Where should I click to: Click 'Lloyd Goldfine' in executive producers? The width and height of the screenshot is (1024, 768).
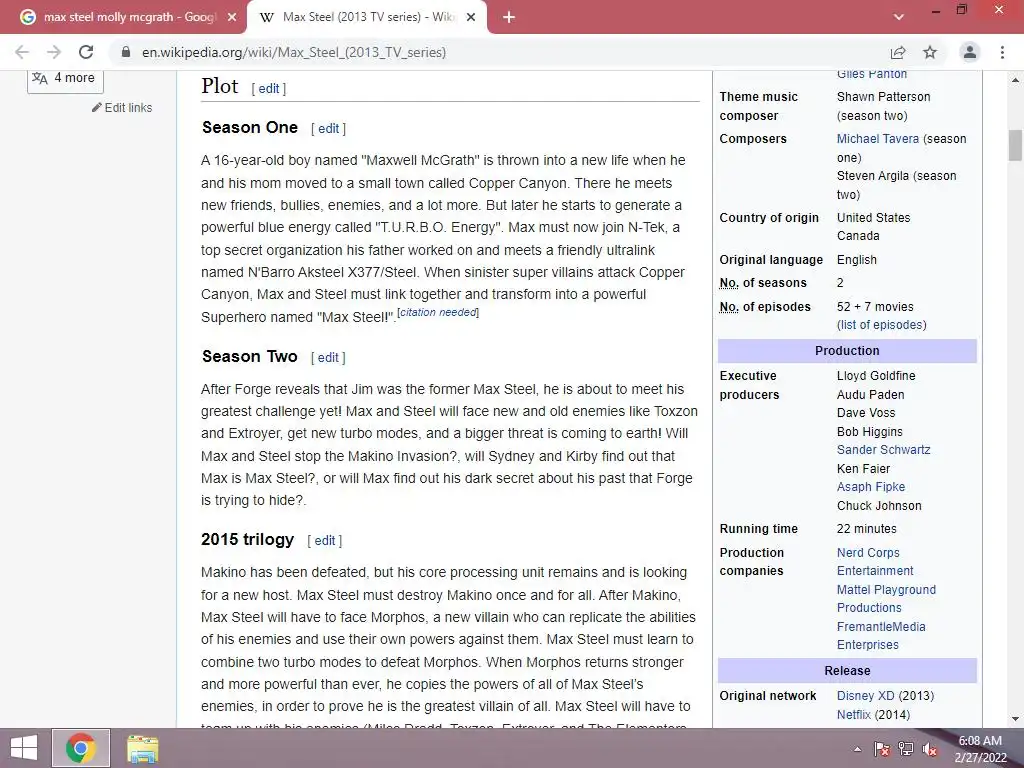pyautogui.click(x=876, y=376)
